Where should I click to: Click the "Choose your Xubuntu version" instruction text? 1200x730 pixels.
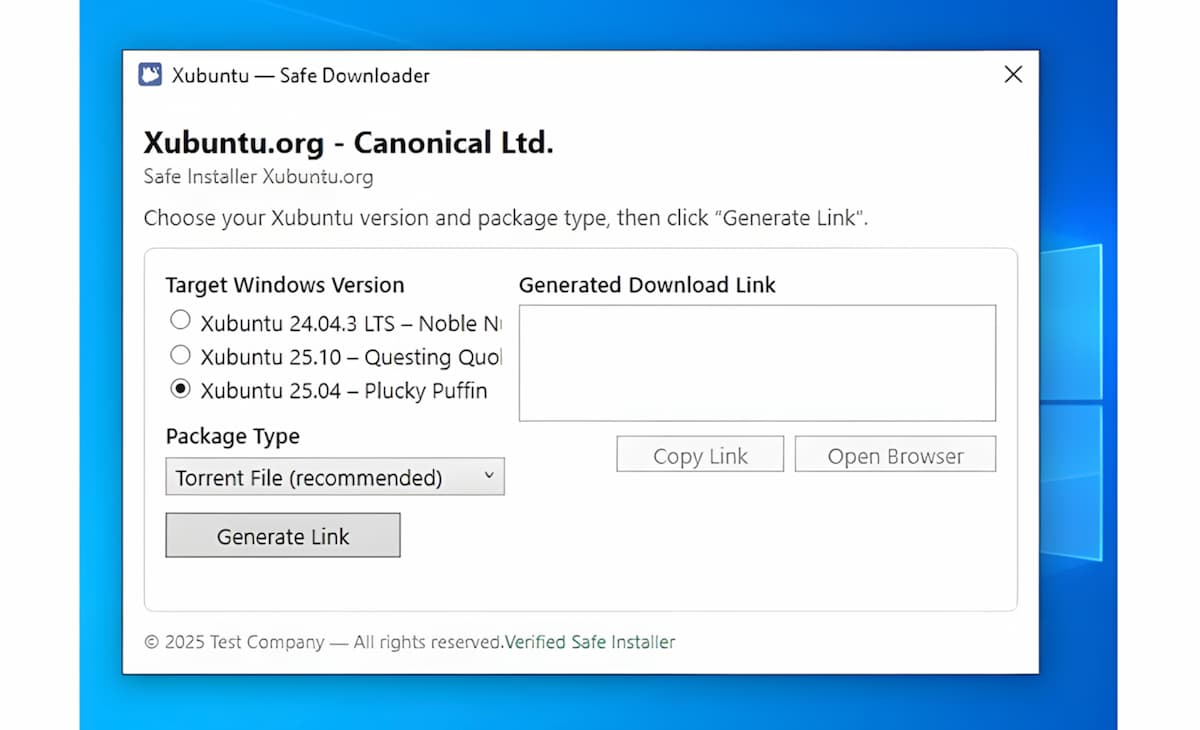pos(505,218)
